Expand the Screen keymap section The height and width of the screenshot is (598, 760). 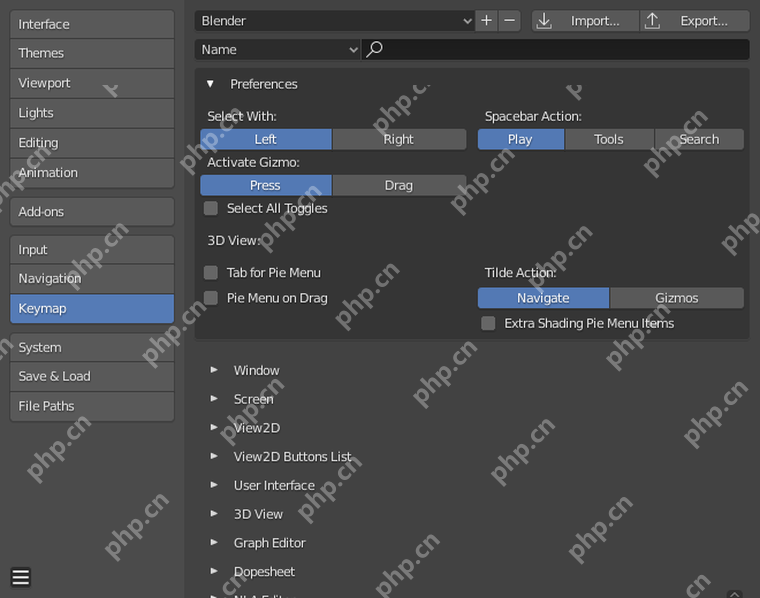[x=214, y=398]
